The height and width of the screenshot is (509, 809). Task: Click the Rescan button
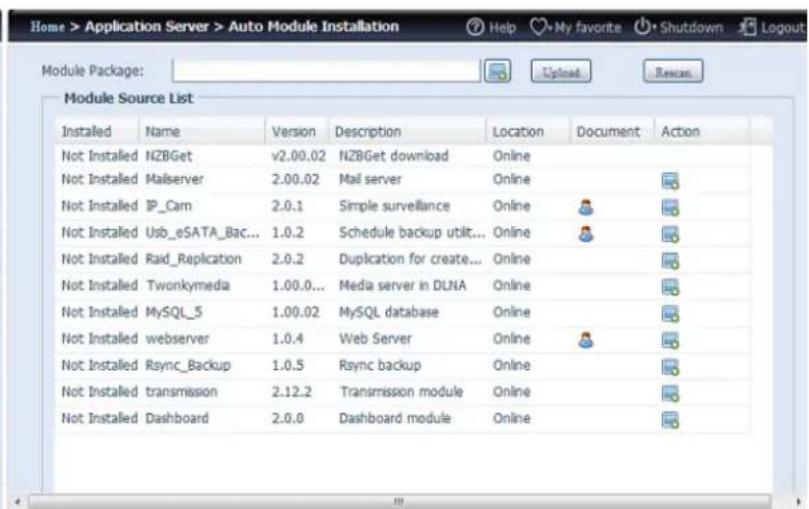pos(673,72)
